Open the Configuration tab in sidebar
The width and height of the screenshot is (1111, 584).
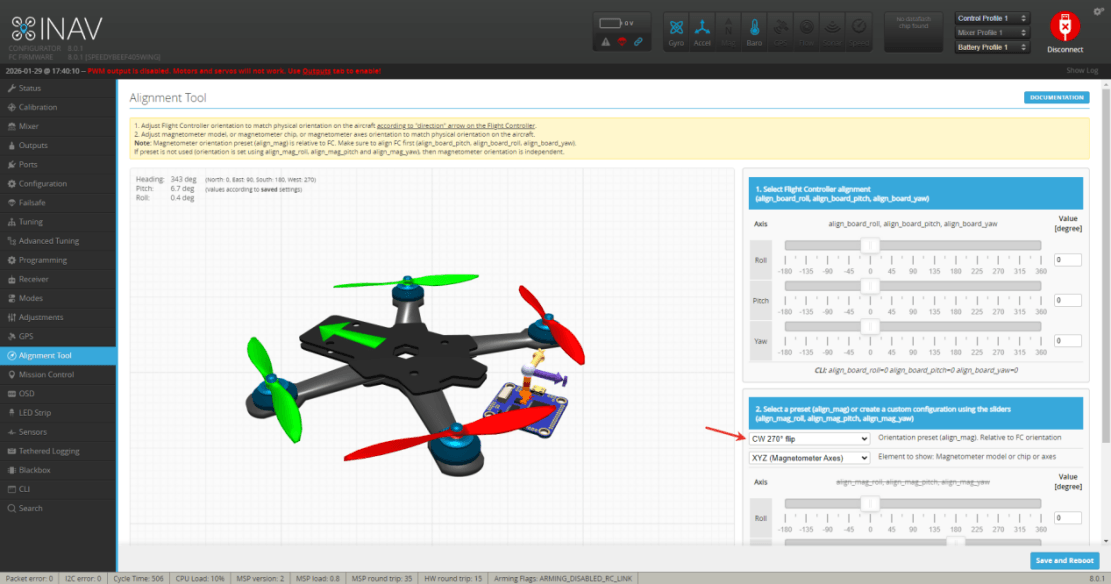pyautogui.click(x=42, y=184)
